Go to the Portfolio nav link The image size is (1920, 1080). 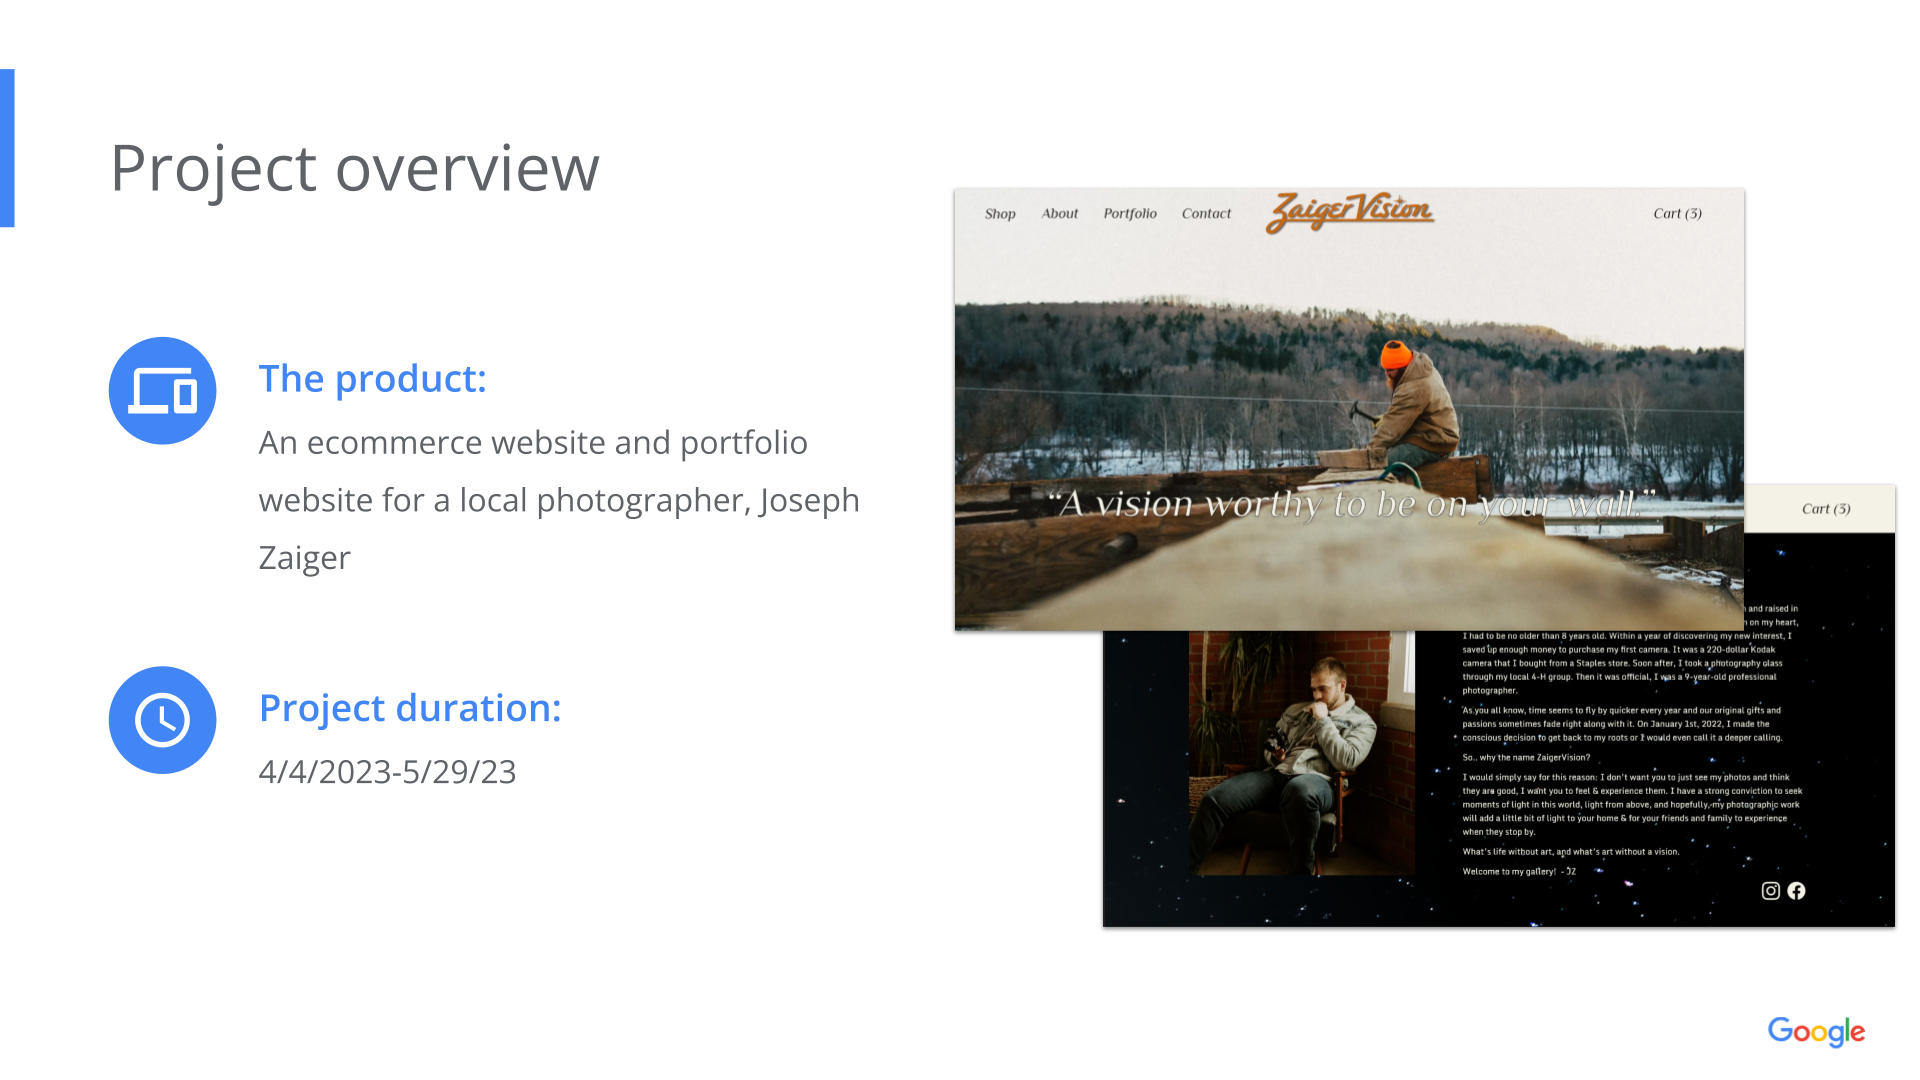tap(1130, 214)
